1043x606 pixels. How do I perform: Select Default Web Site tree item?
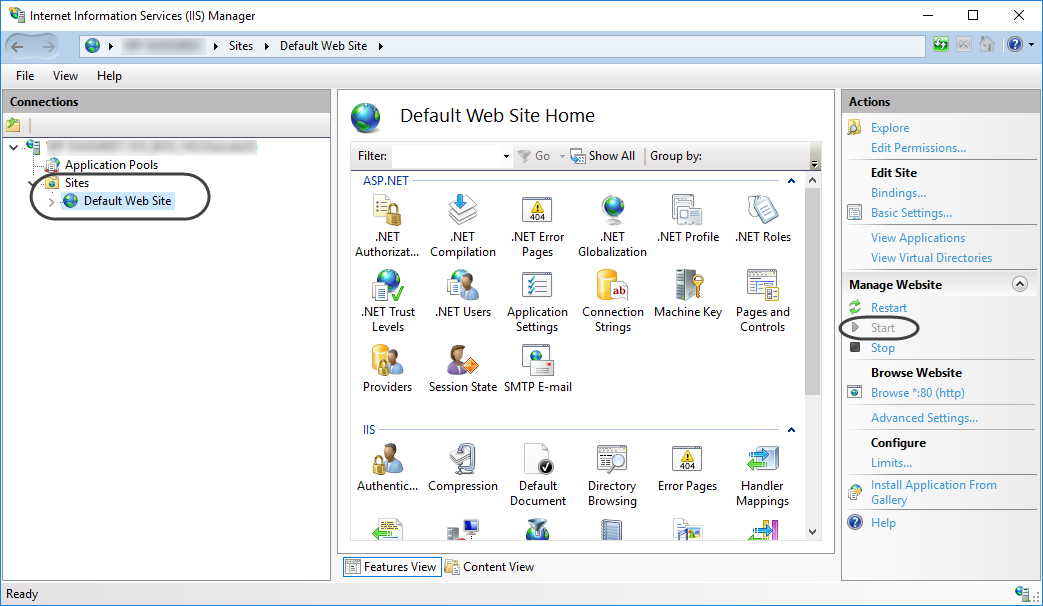click(x=127, y=201)
